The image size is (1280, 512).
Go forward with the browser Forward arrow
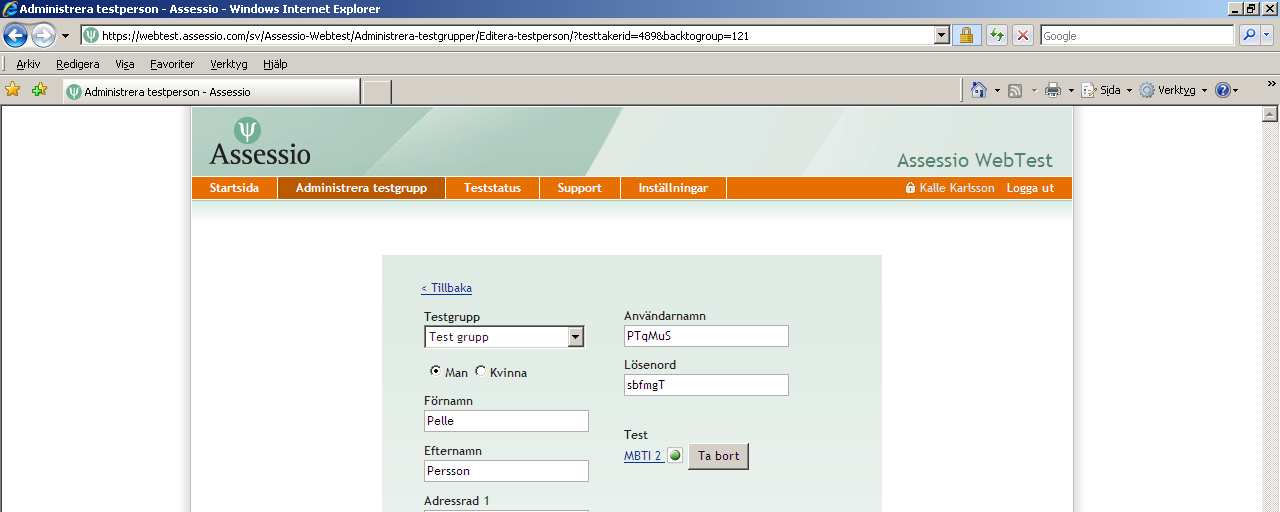click(43, 36)
